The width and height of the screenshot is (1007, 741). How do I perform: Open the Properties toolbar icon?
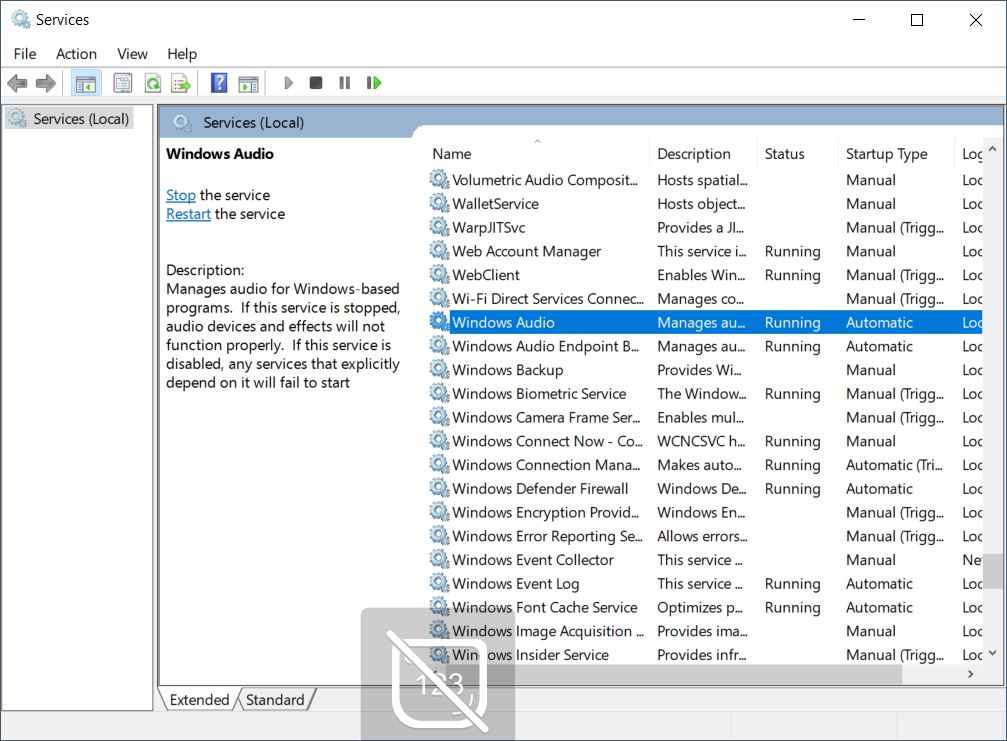pos(123,83)
